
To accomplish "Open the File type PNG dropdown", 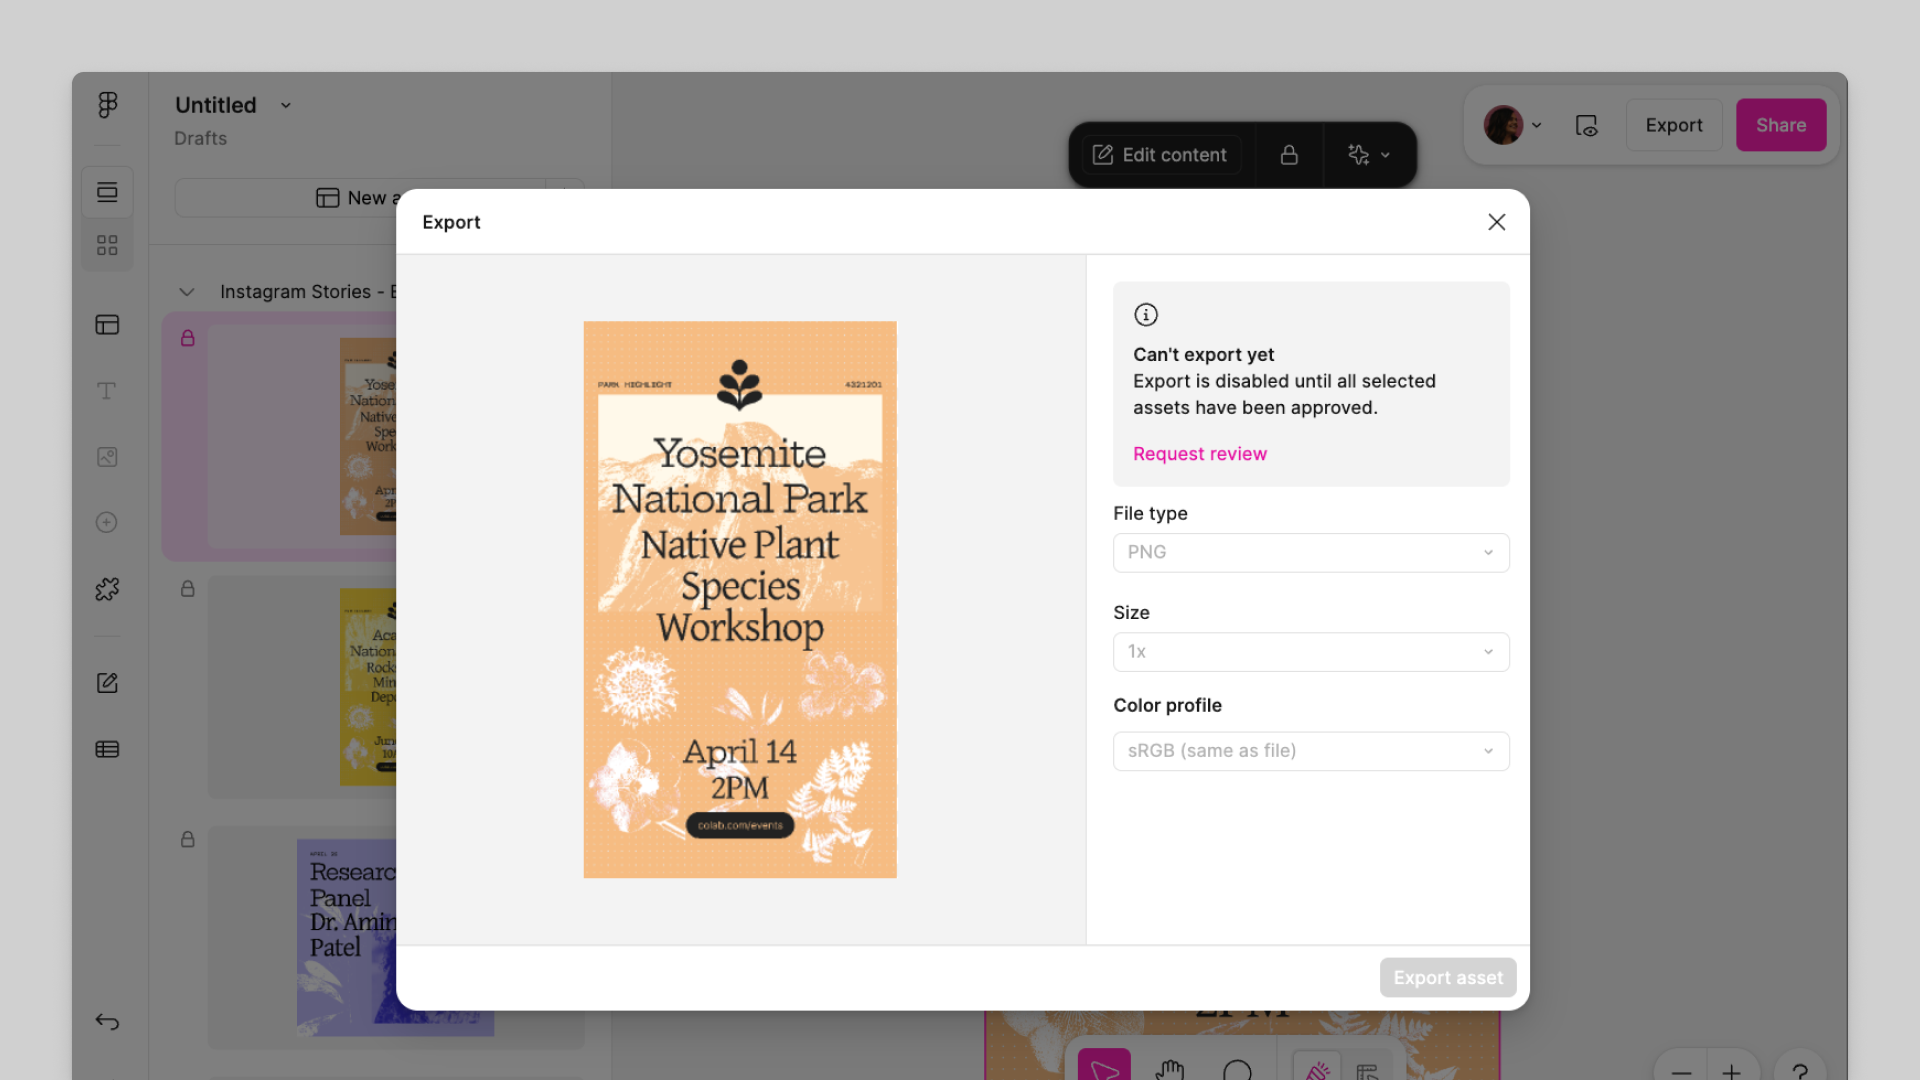I will pyautogui.click(x=1311, y=553).
